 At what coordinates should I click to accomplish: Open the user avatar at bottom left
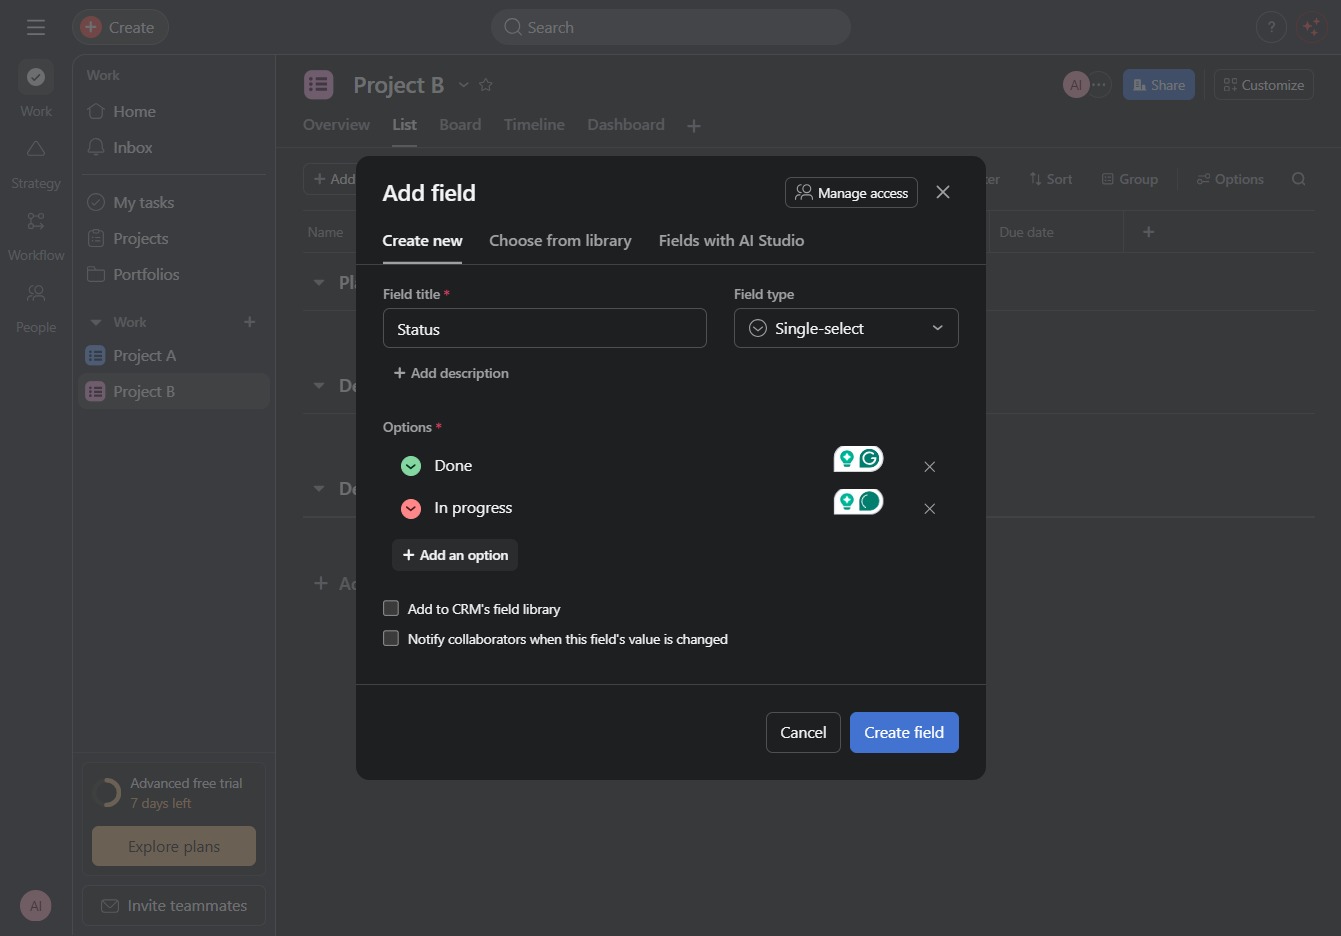click(36, 906)
